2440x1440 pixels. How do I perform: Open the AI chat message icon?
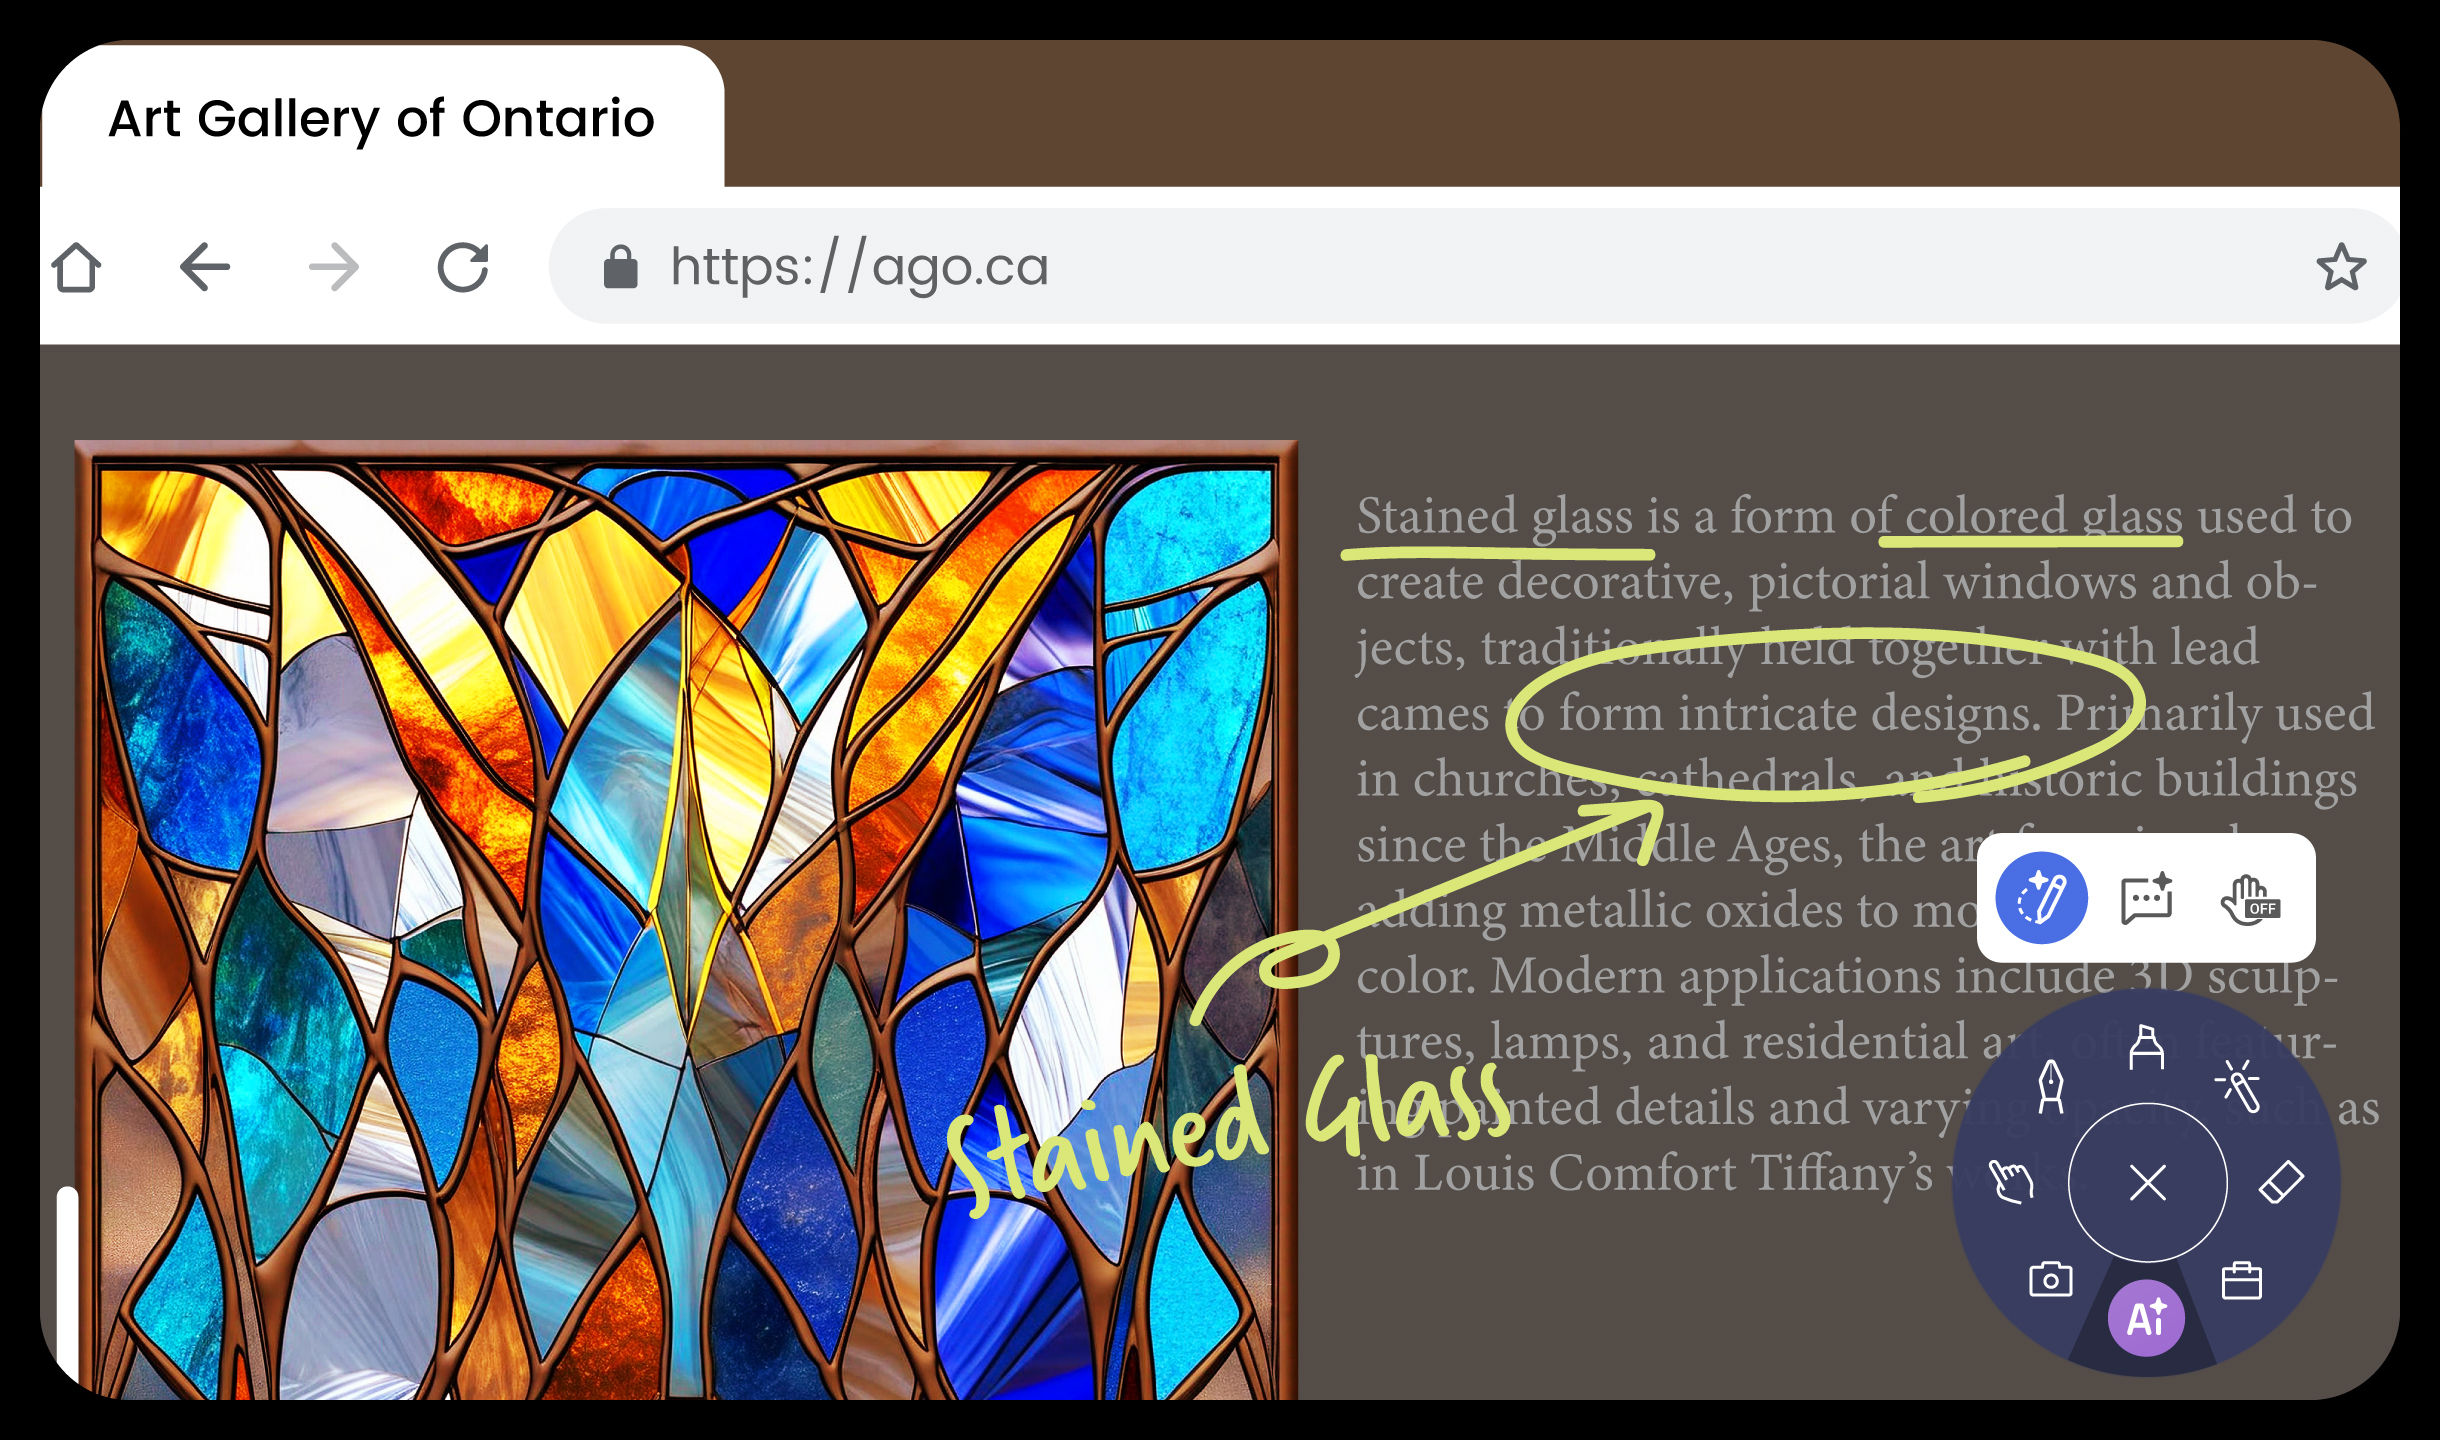[x=2146, y=898]
